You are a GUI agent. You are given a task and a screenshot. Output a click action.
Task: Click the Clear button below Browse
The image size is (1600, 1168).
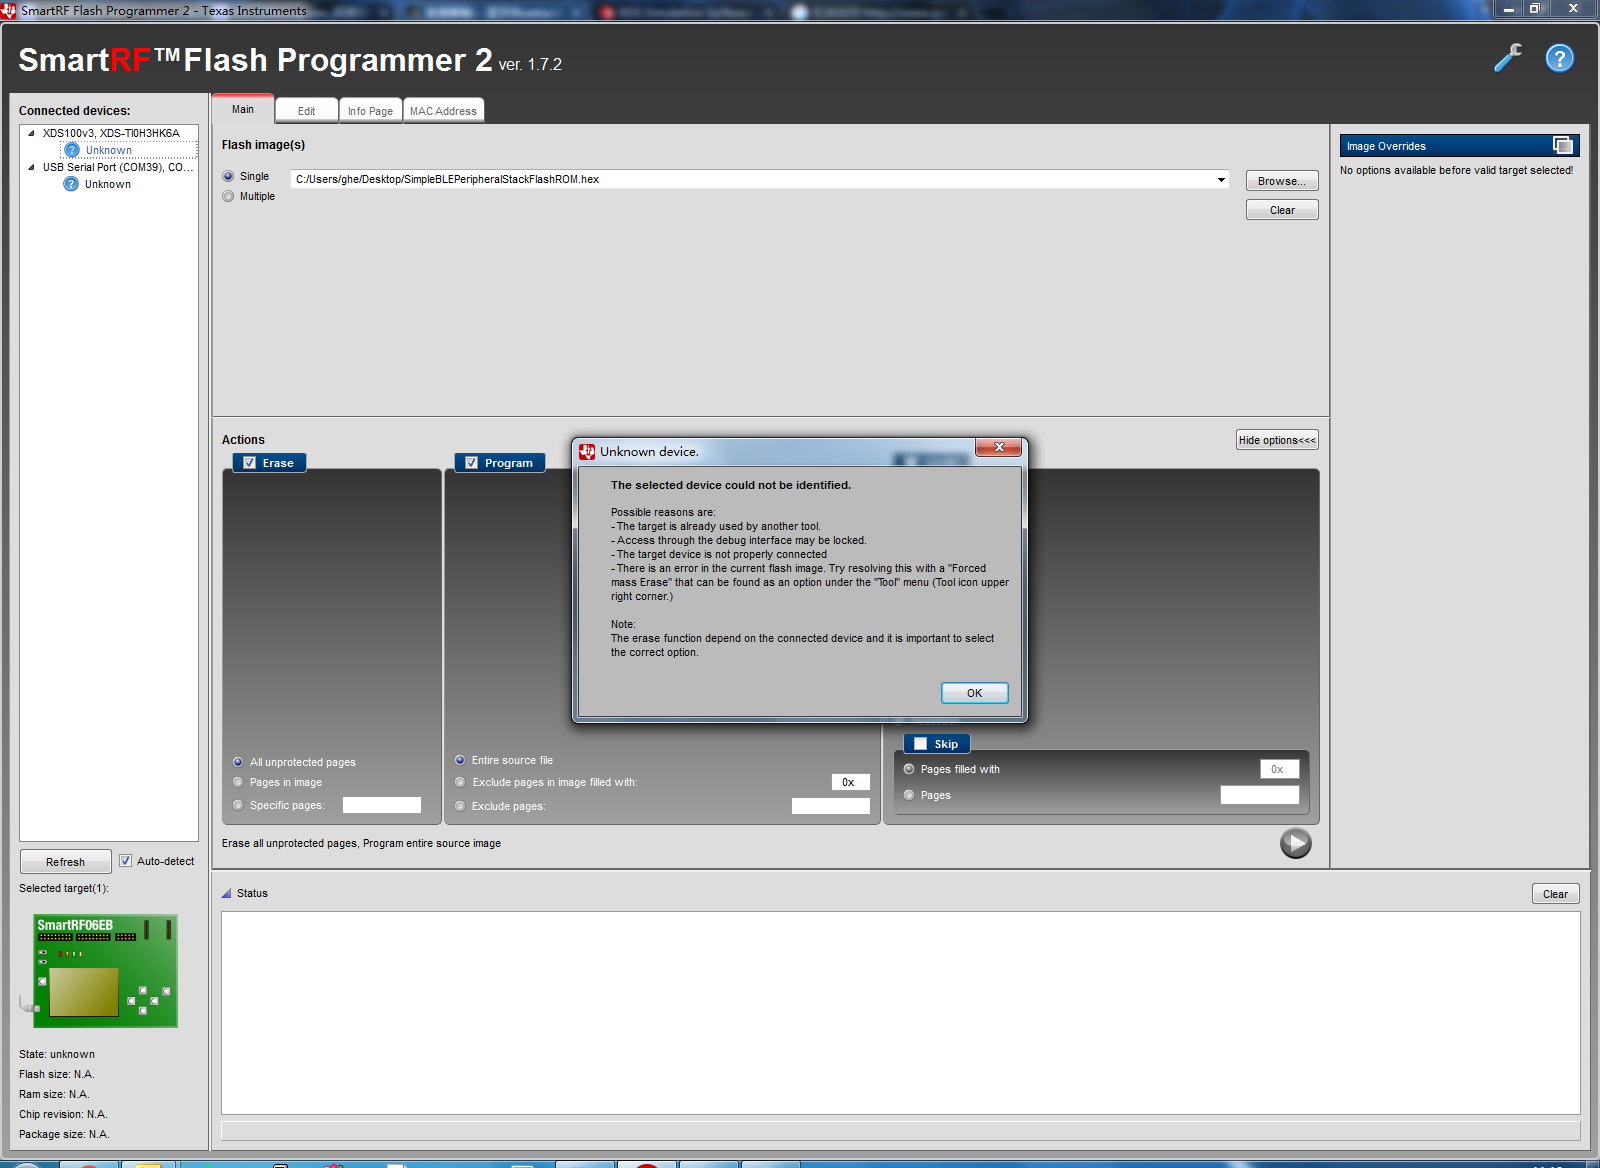point(1282,210)
